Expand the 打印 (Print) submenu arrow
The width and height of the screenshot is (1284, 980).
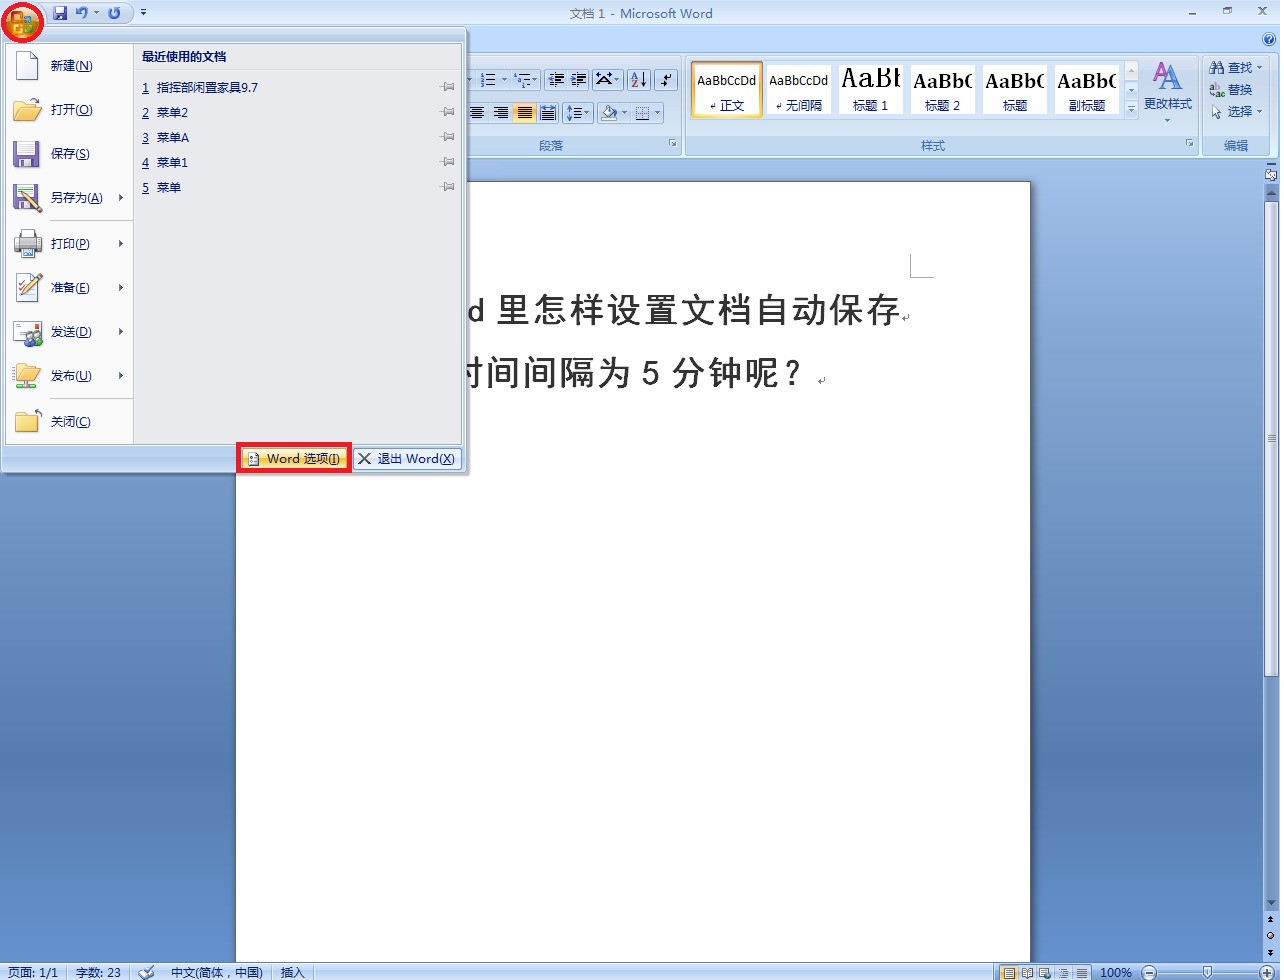coord(121,243)
